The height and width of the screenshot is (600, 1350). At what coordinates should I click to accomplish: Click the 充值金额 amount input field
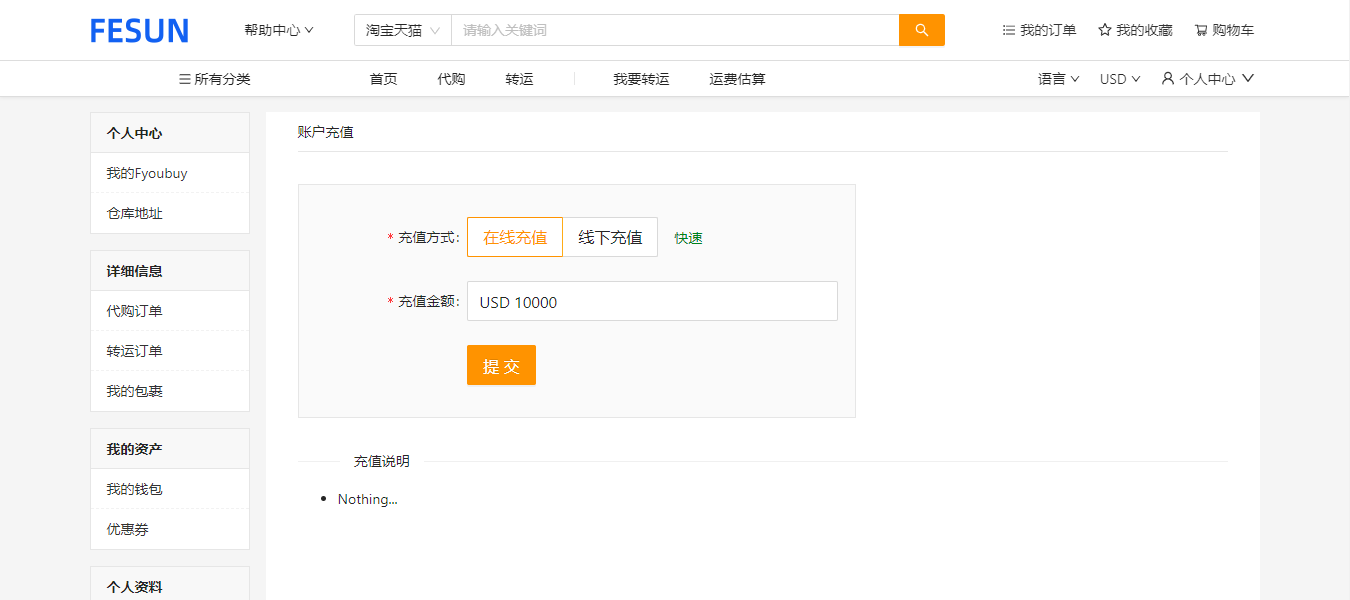point(651,301)
